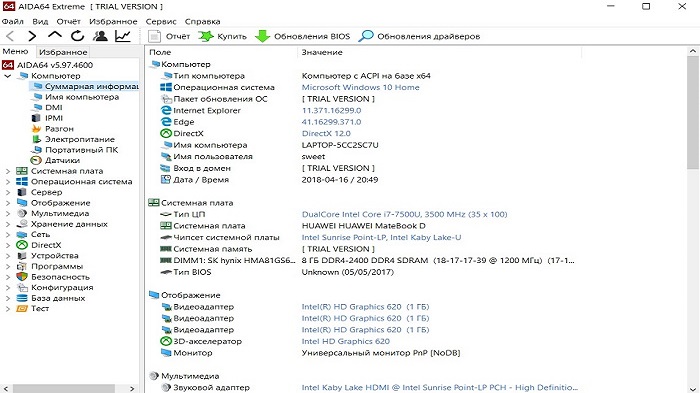Open report preferences with the user icon
The image size is (700, 393).
click(x=100, y=36)
